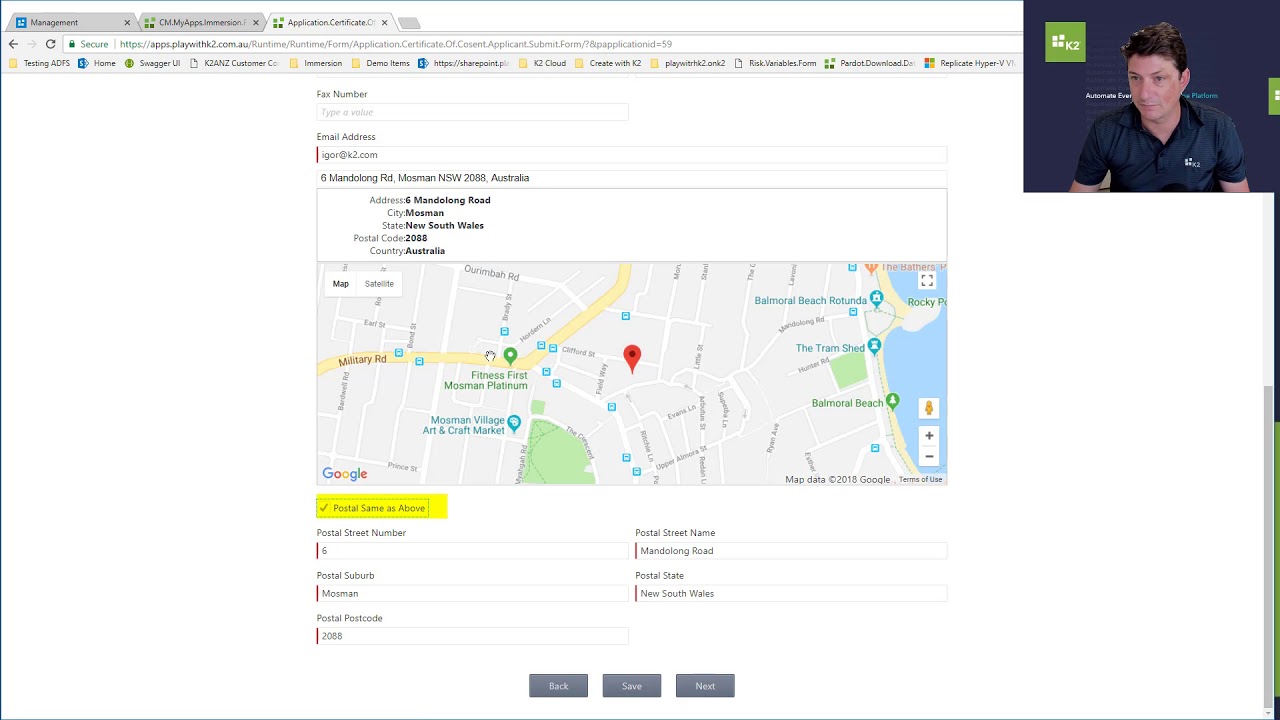Switch map to Map view
Viewport: 1280px width, 720px height.
(341, 284)
